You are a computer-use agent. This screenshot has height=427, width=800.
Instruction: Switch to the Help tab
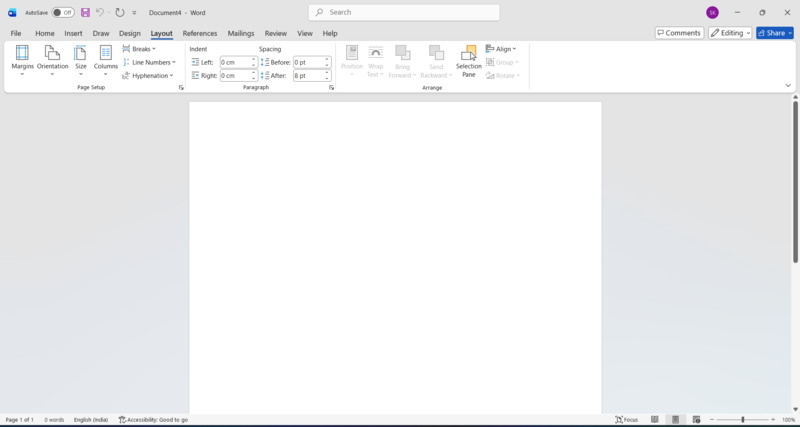tap(330, 33)
